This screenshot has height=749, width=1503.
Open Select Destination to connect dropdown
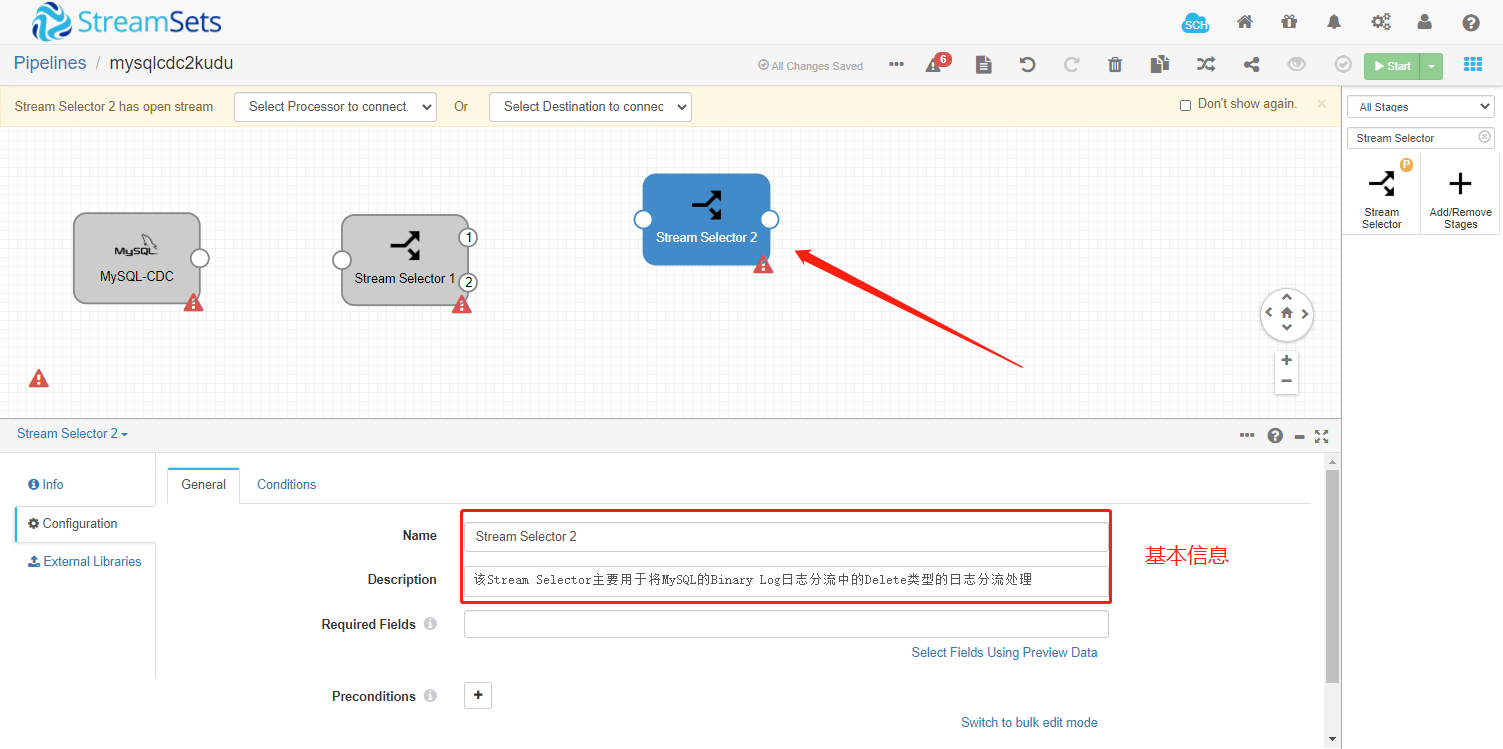pos(590,107)
